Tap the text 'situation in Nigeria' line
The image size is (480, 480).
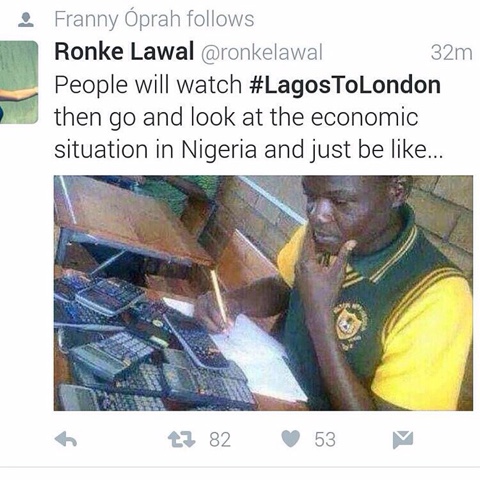(x=155, y=150)
